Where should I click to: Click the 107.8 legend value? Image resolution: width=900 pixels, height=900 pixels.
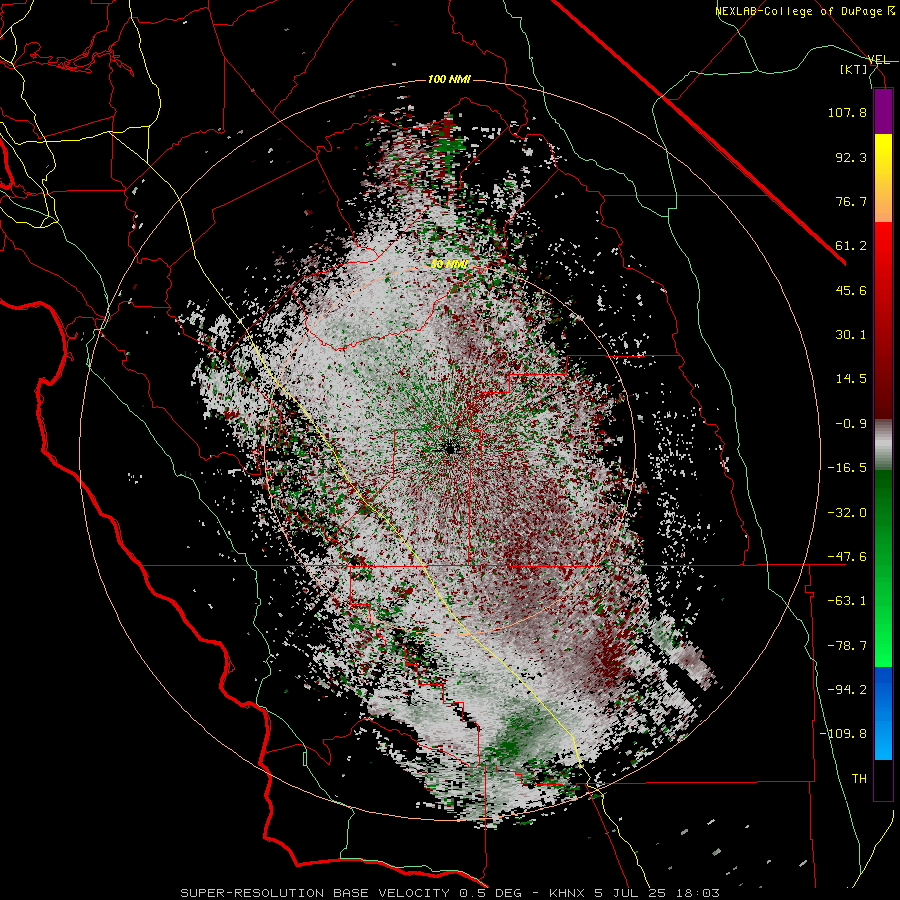847,112
